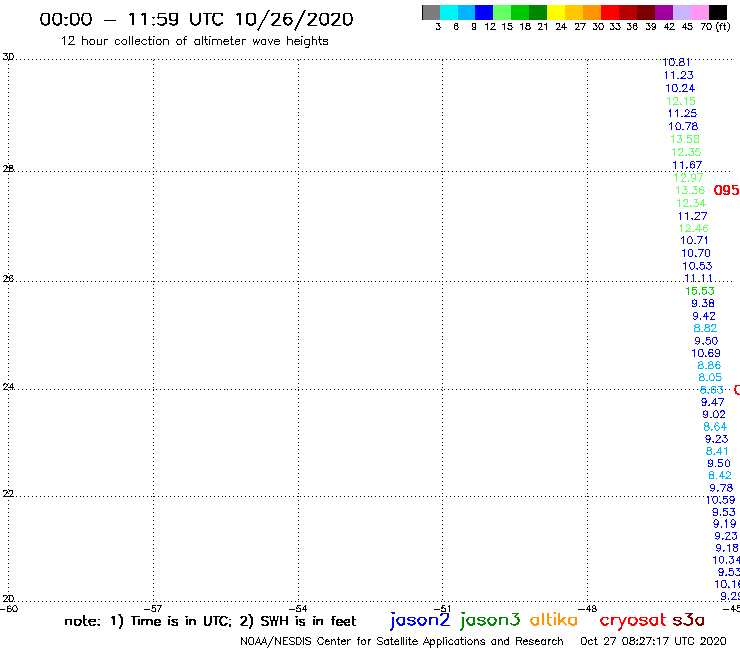Select the blue value 9.78
Image resolution: width=740 pixels, height=650 pixels.
pyautogui.click(x=722, y=488)
